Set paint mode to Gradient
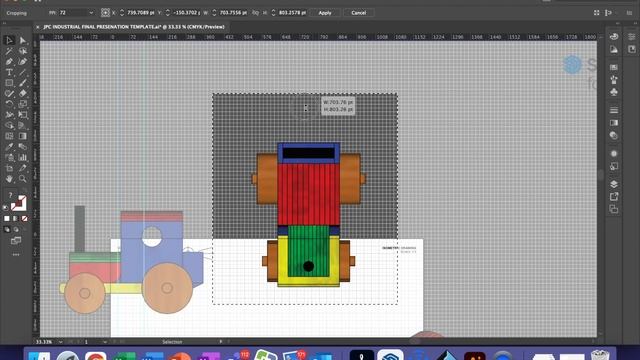640x360 pixels. tap(16, 219)
